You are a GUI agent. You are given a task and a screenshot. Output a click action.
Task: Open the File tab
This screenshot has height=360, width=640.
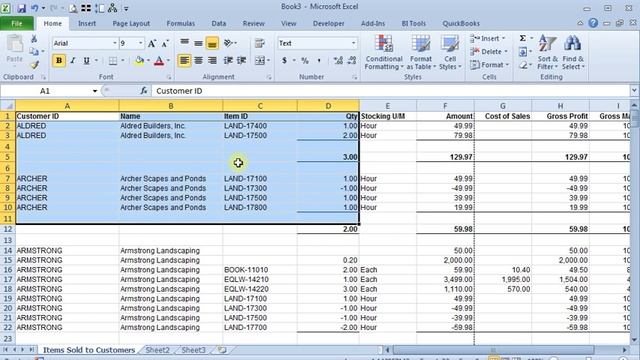[17, 24]
